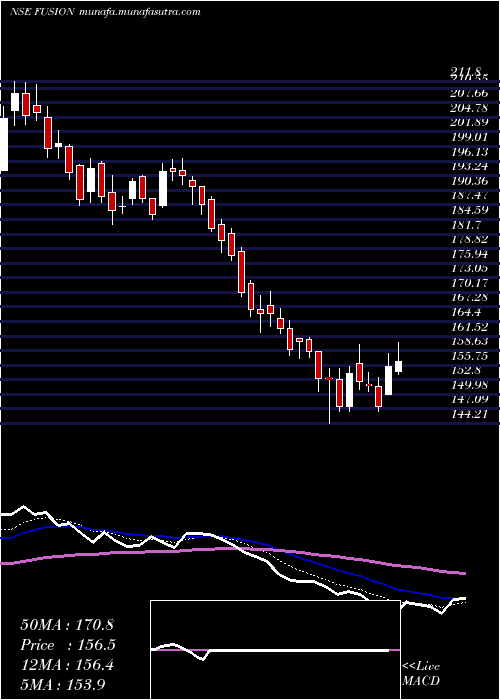Click the <<Live MACD label
The width and height of the screenshot is (500, 700).
[x=421, y=673]
